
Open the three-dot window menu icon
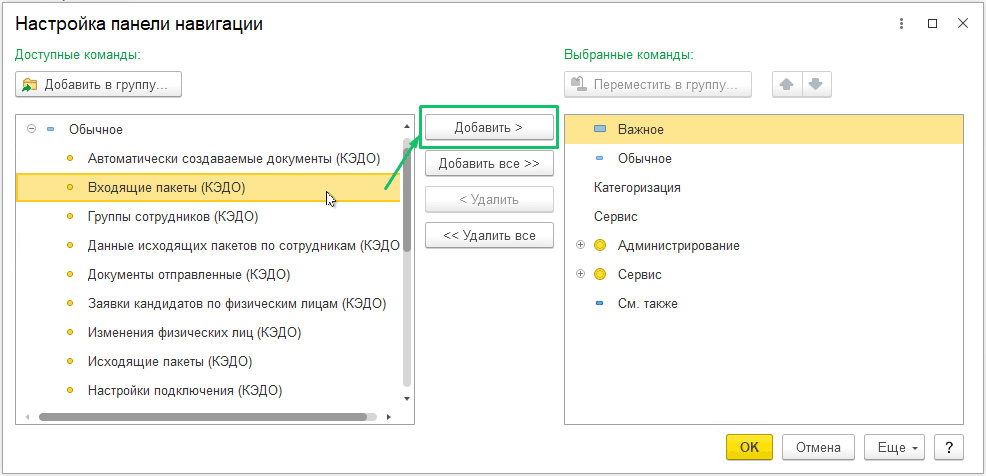point(902,24)
